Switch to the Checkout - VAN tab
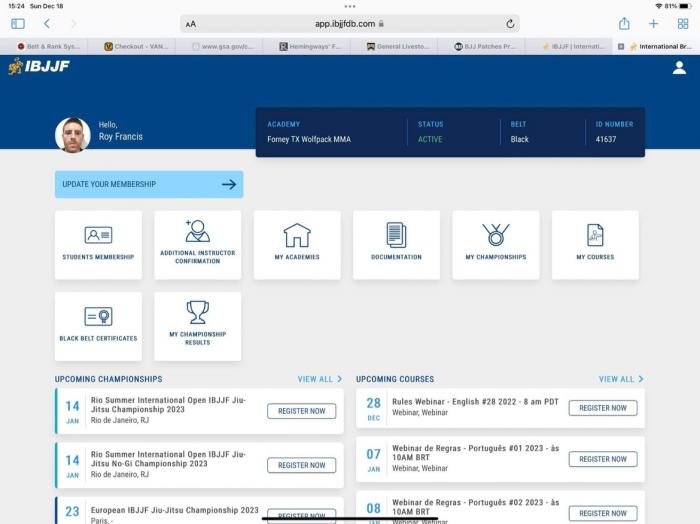Image resolution: width=700 pixels, height=524 pixels. [136, 46]
